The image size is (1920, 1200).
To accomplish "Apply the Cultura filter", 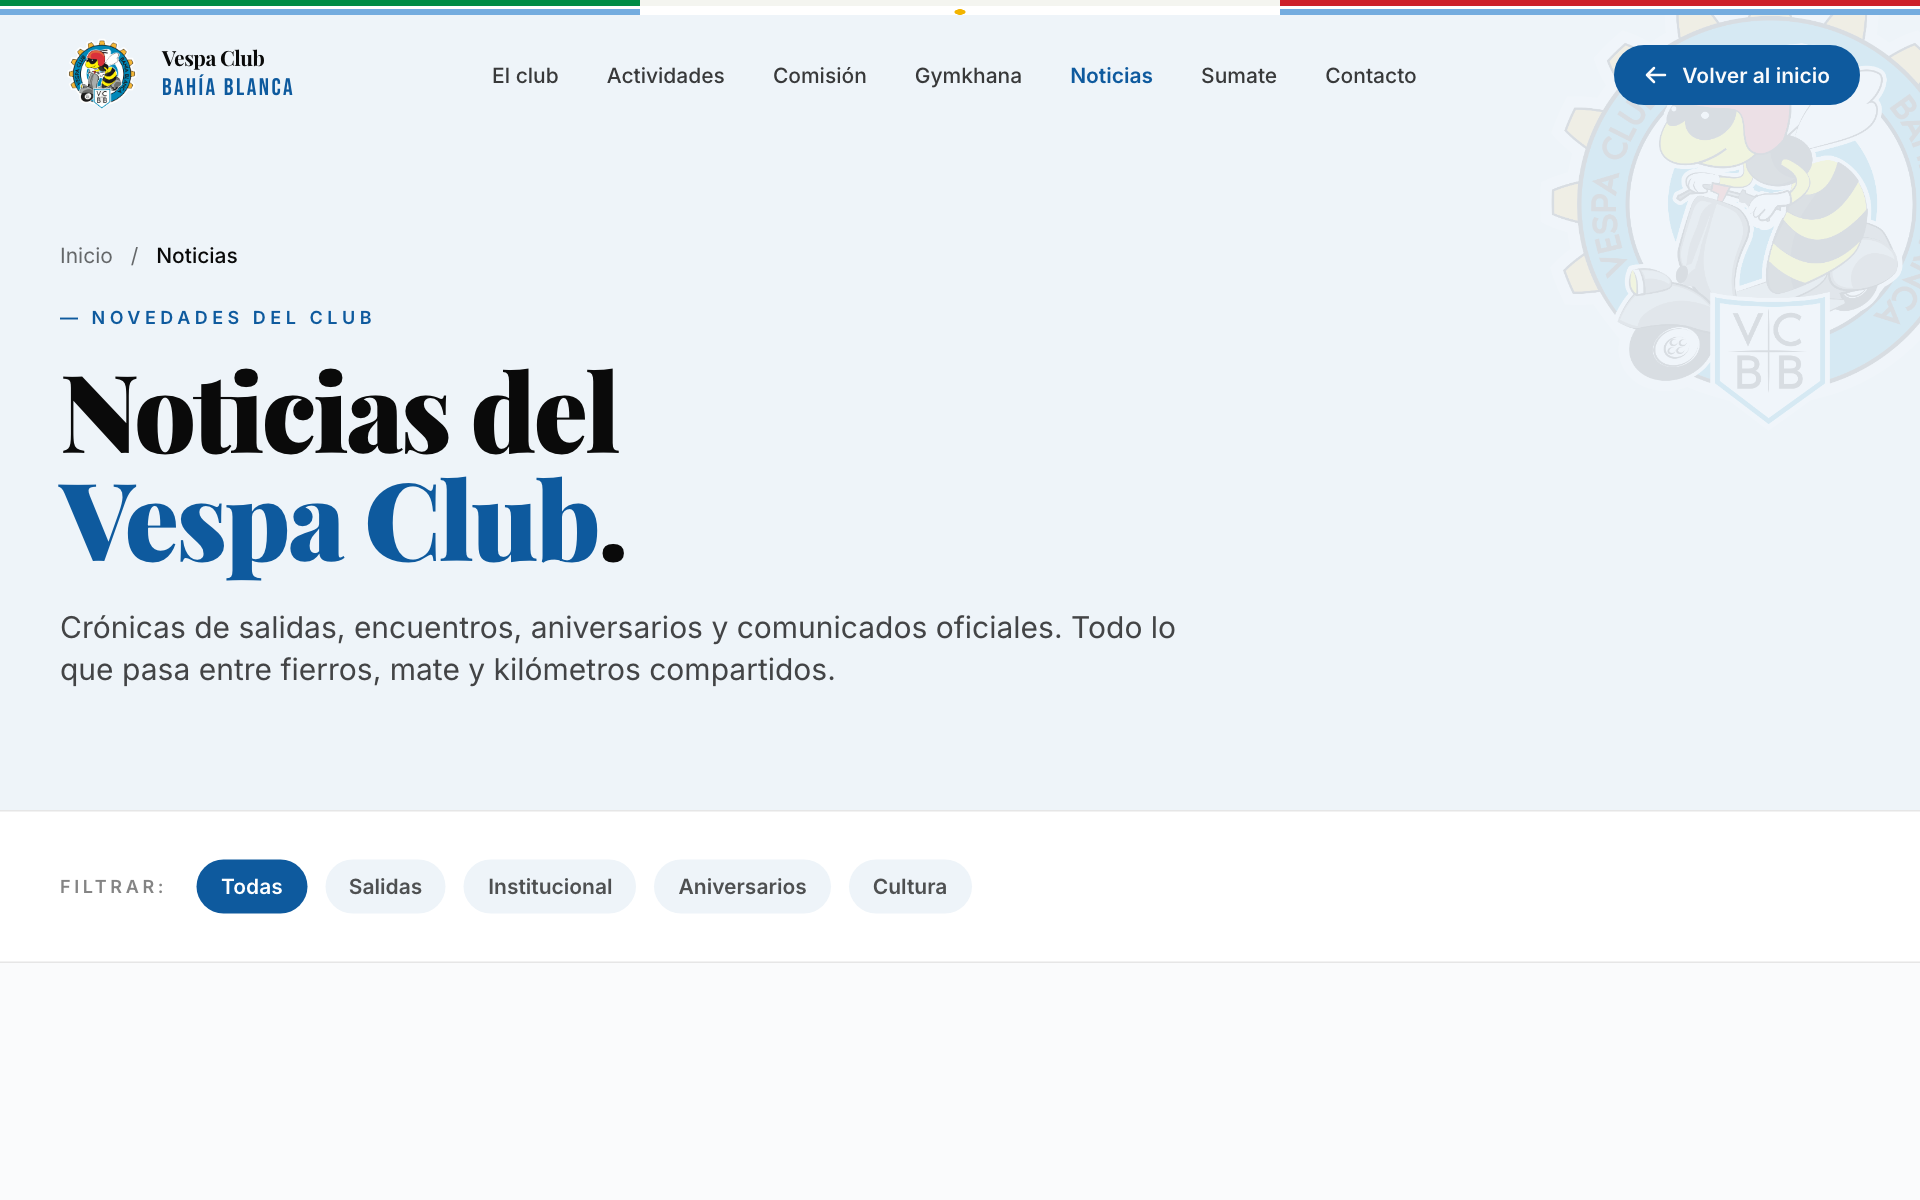I will coord(910,886).
